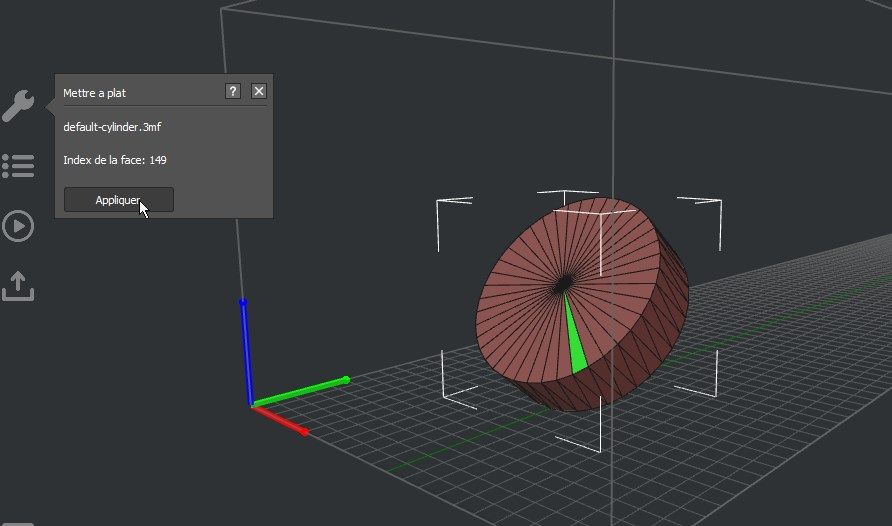Click the blue Z axis arrow
This screenshot has height=526, width=892.
246,351
